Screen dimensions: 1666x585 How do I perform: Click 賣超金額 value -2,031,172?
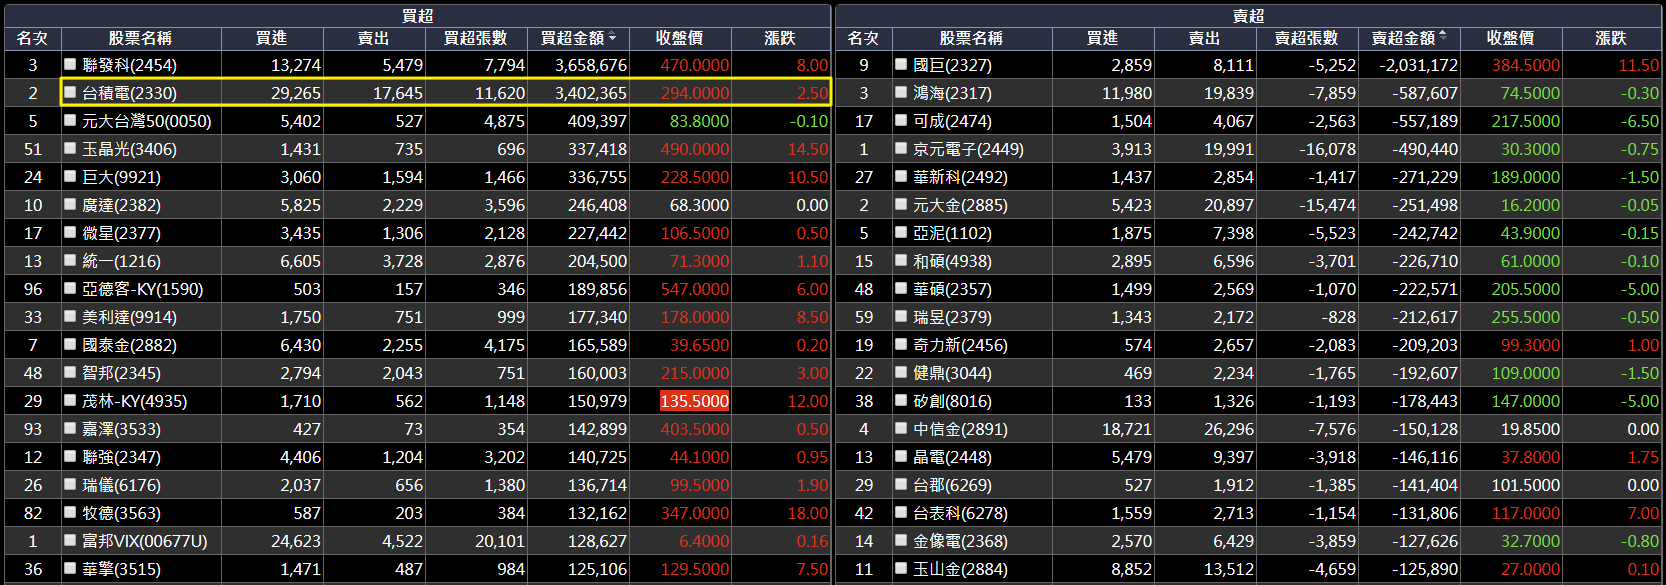coord(1418,65)
